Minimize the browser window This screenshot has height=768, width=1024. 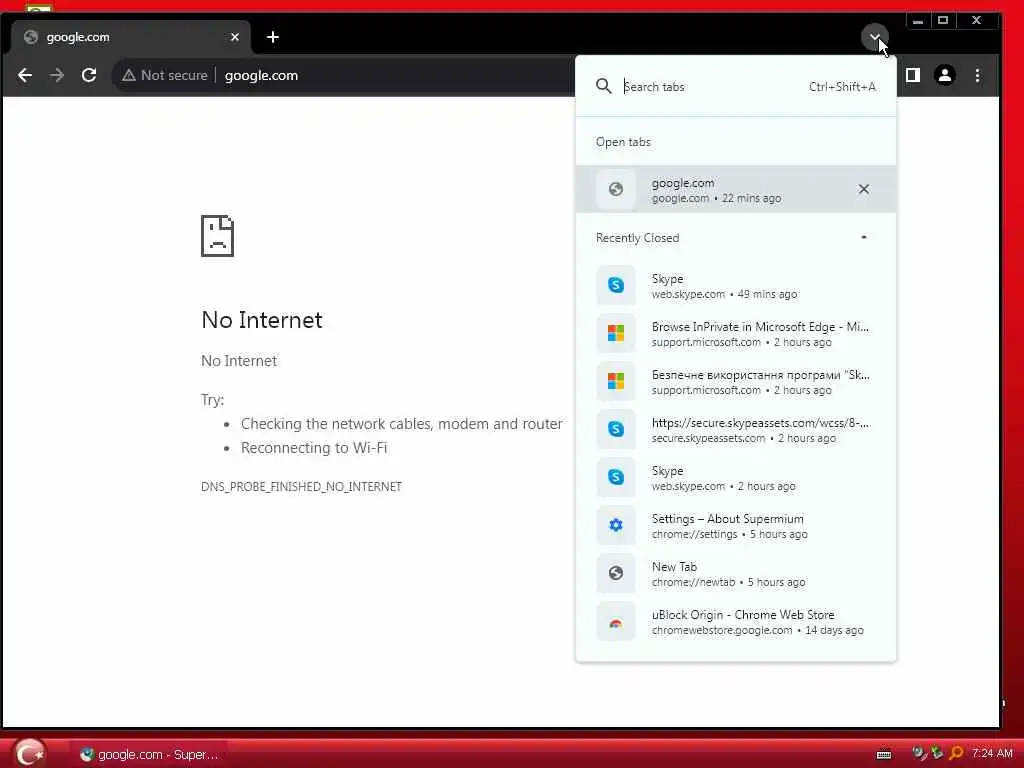coord(918,21)
